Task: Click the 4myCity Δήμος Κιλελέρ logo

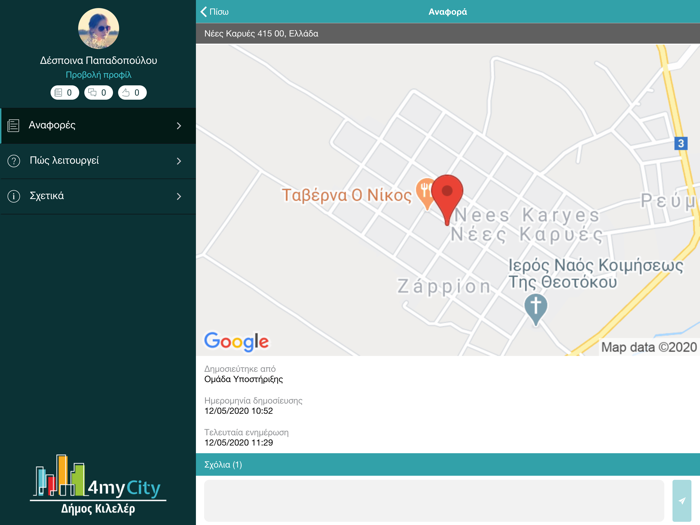Action: 98,486
